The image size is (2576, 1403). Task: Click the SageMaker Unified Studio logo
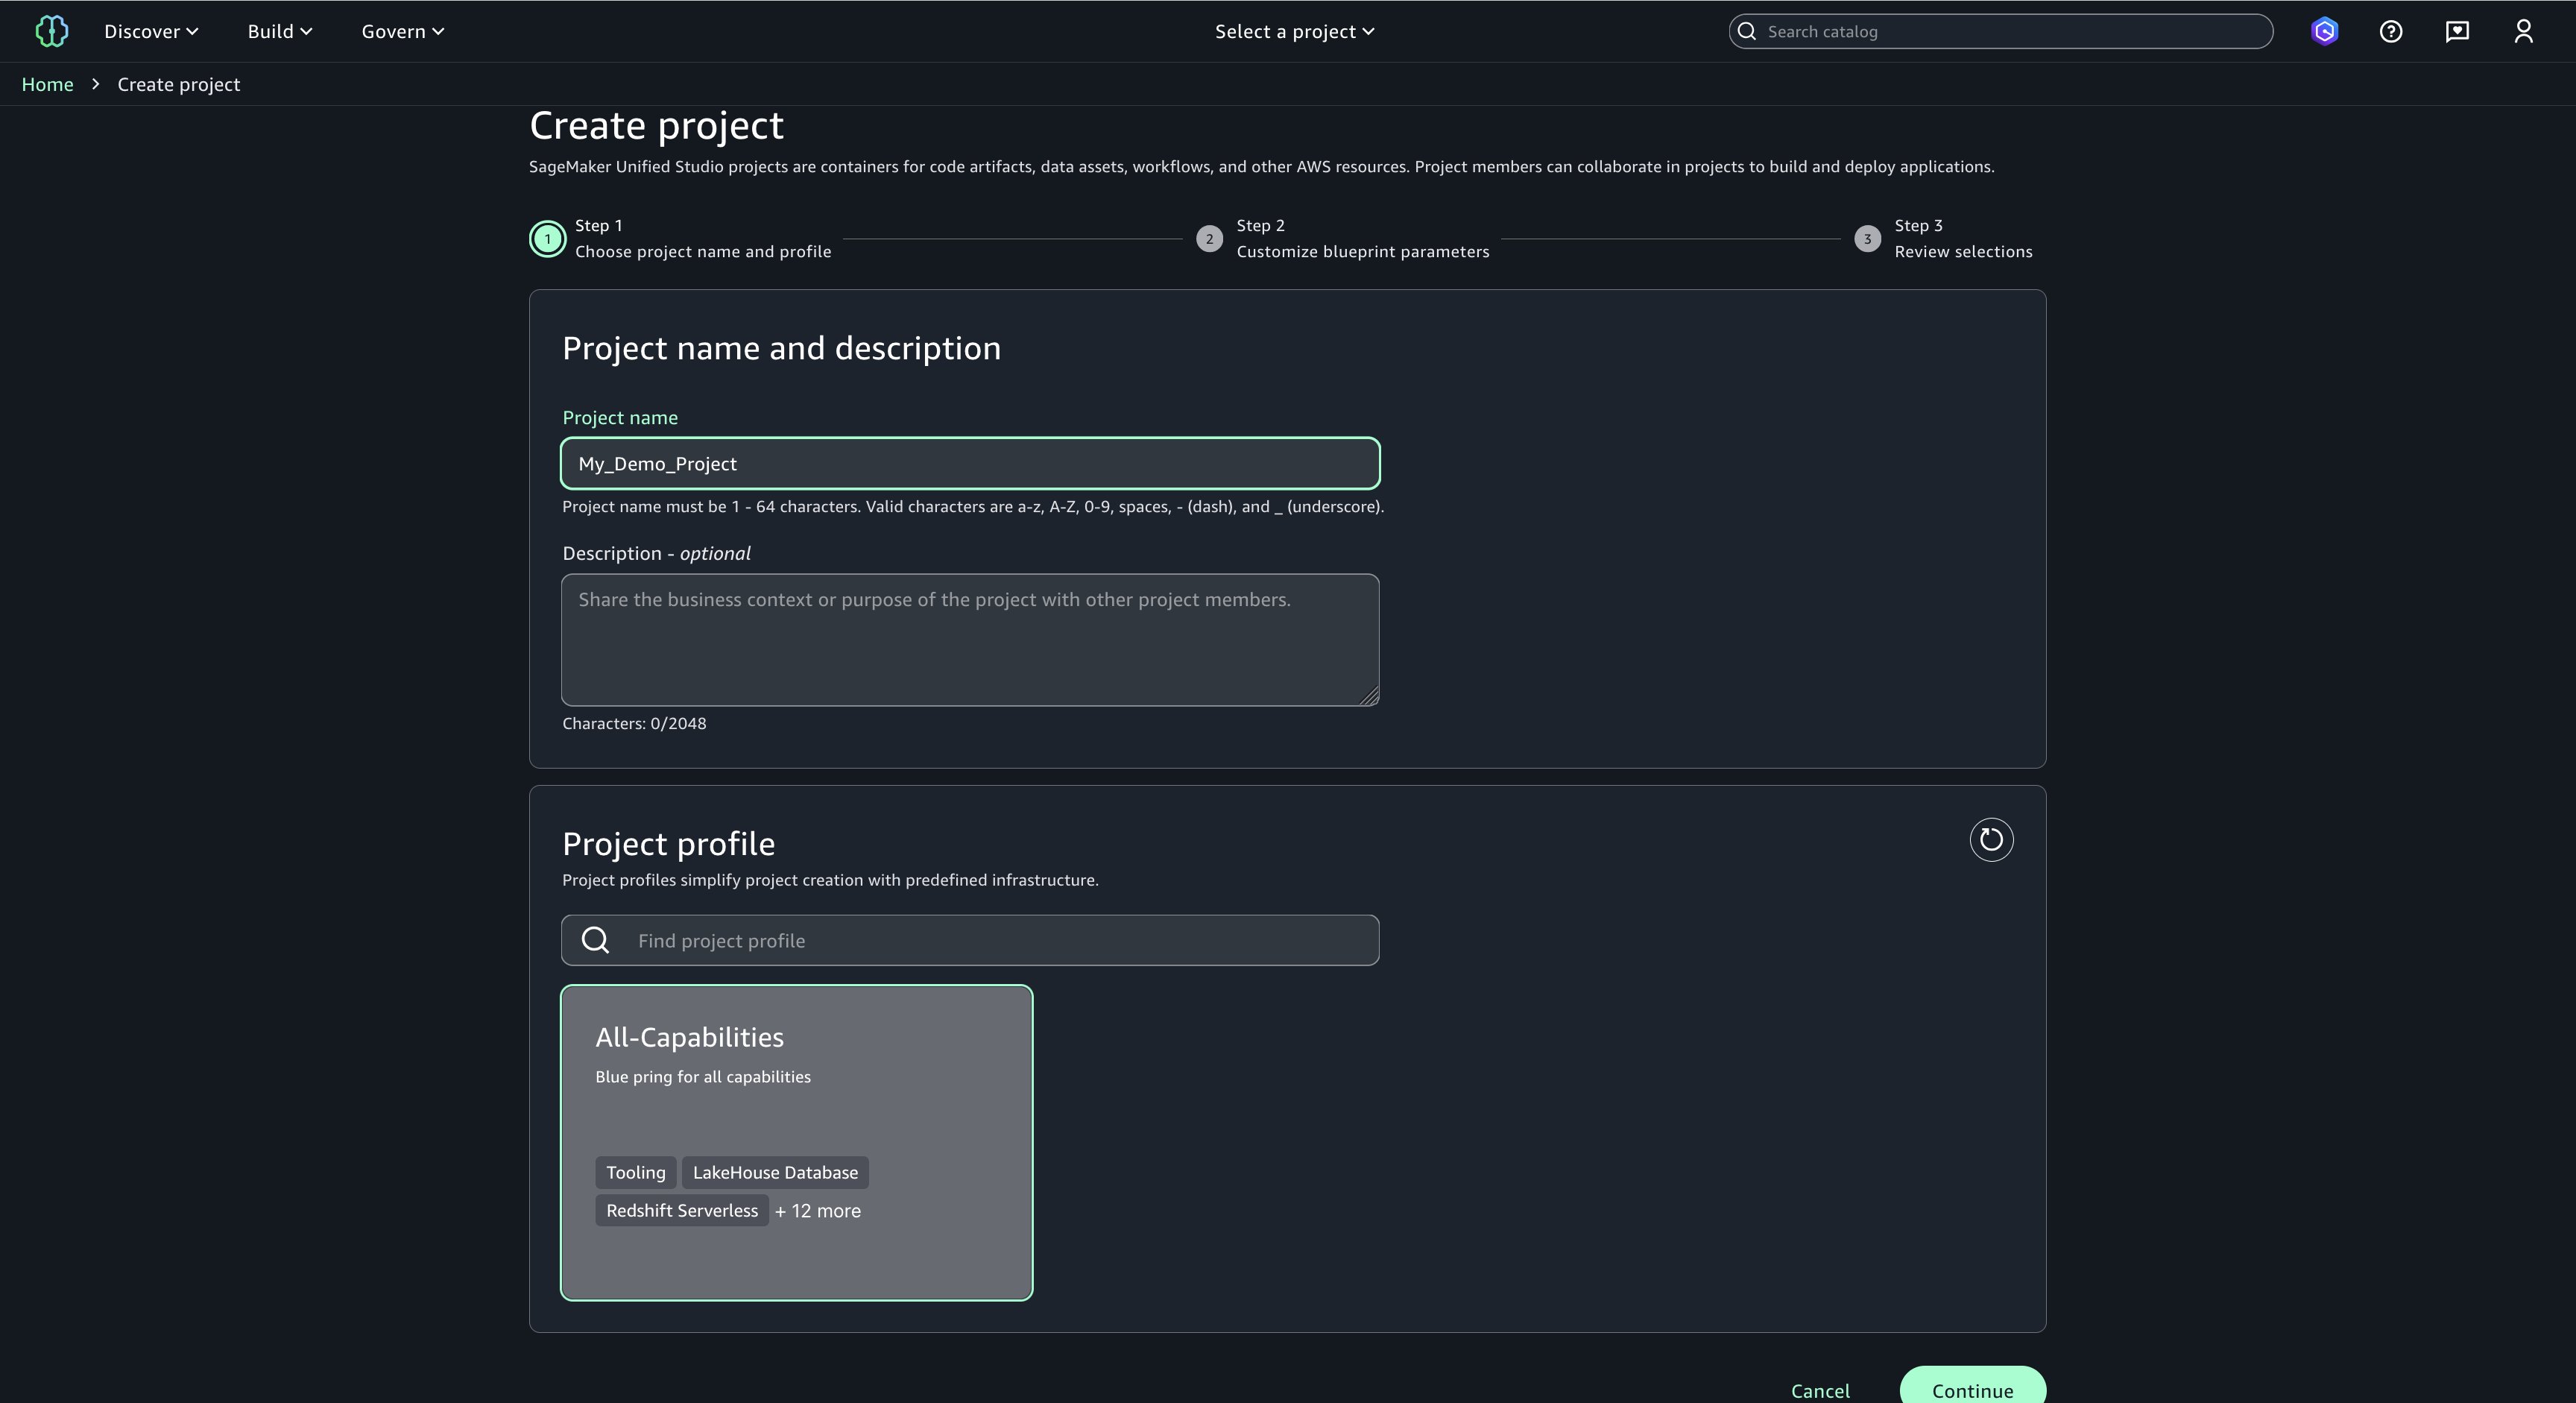coord(51,31)
